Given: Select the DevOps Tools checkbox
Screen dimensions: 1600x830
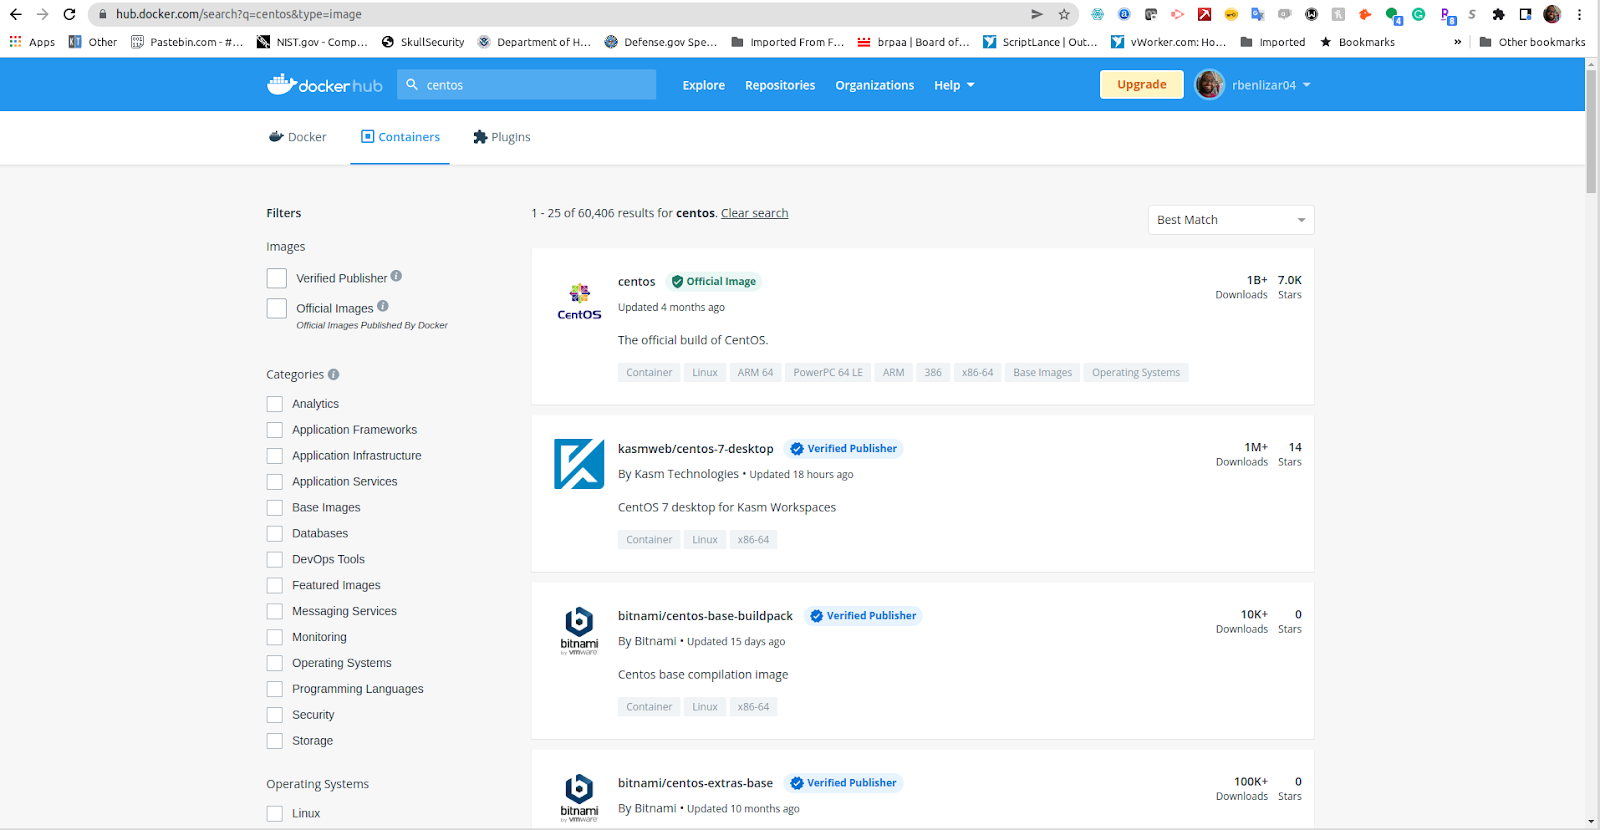Looking at the screenshot, I should (x=275, y=560).
